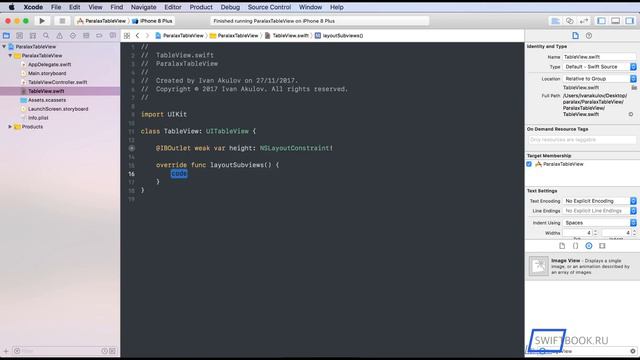640x360 pixels.
Task: Open the Source Control menu
Action: 269,7
